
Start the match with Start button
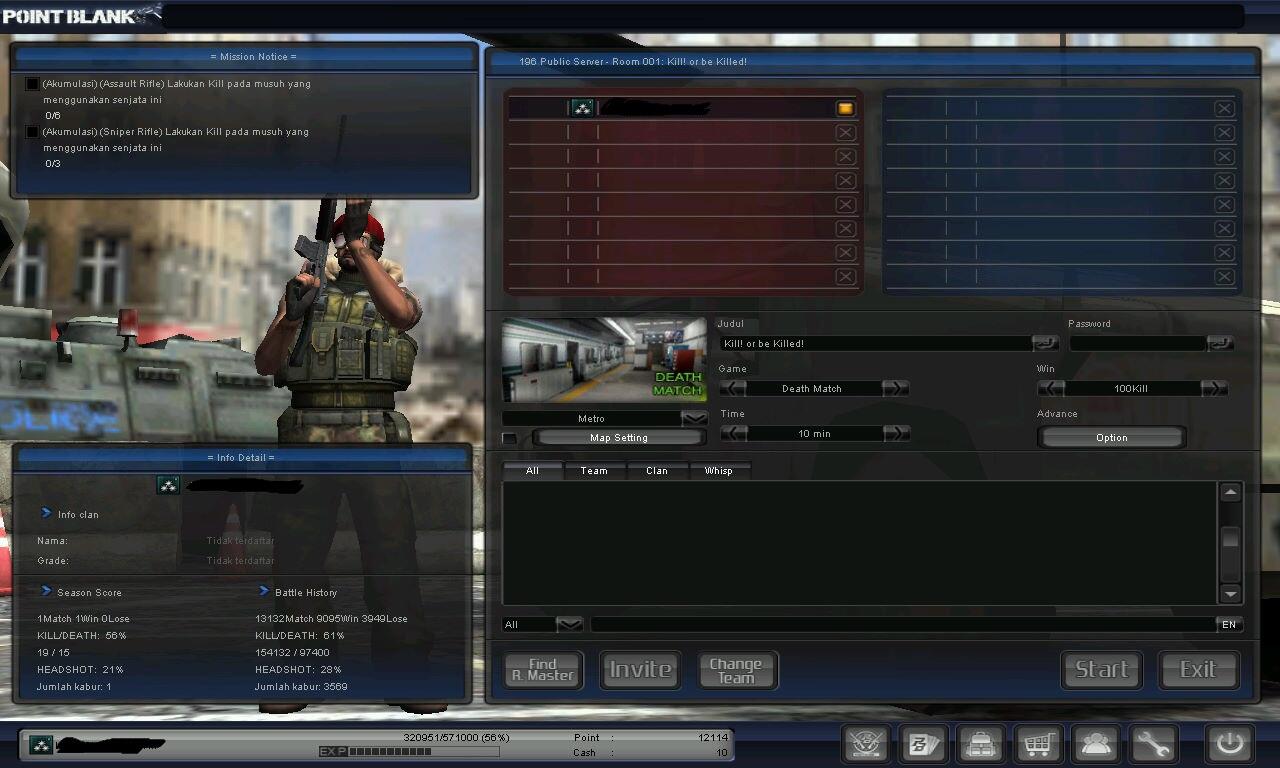1102,670
